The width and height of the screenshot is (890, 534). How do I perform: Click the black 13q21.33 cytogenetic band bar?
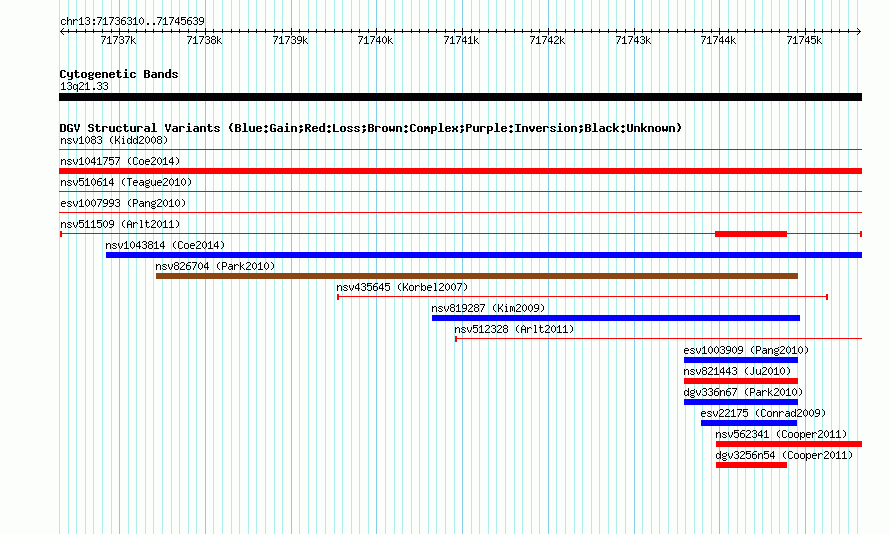[x=460, y=97]
